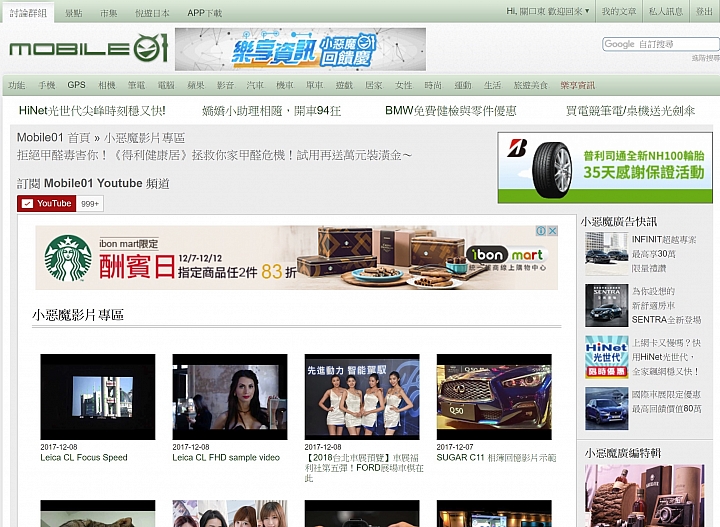Image resolution: width=720 pixels, height=527 pixels.
Task: Open the 女性 category menu
Action: click(x=404, y=85)
